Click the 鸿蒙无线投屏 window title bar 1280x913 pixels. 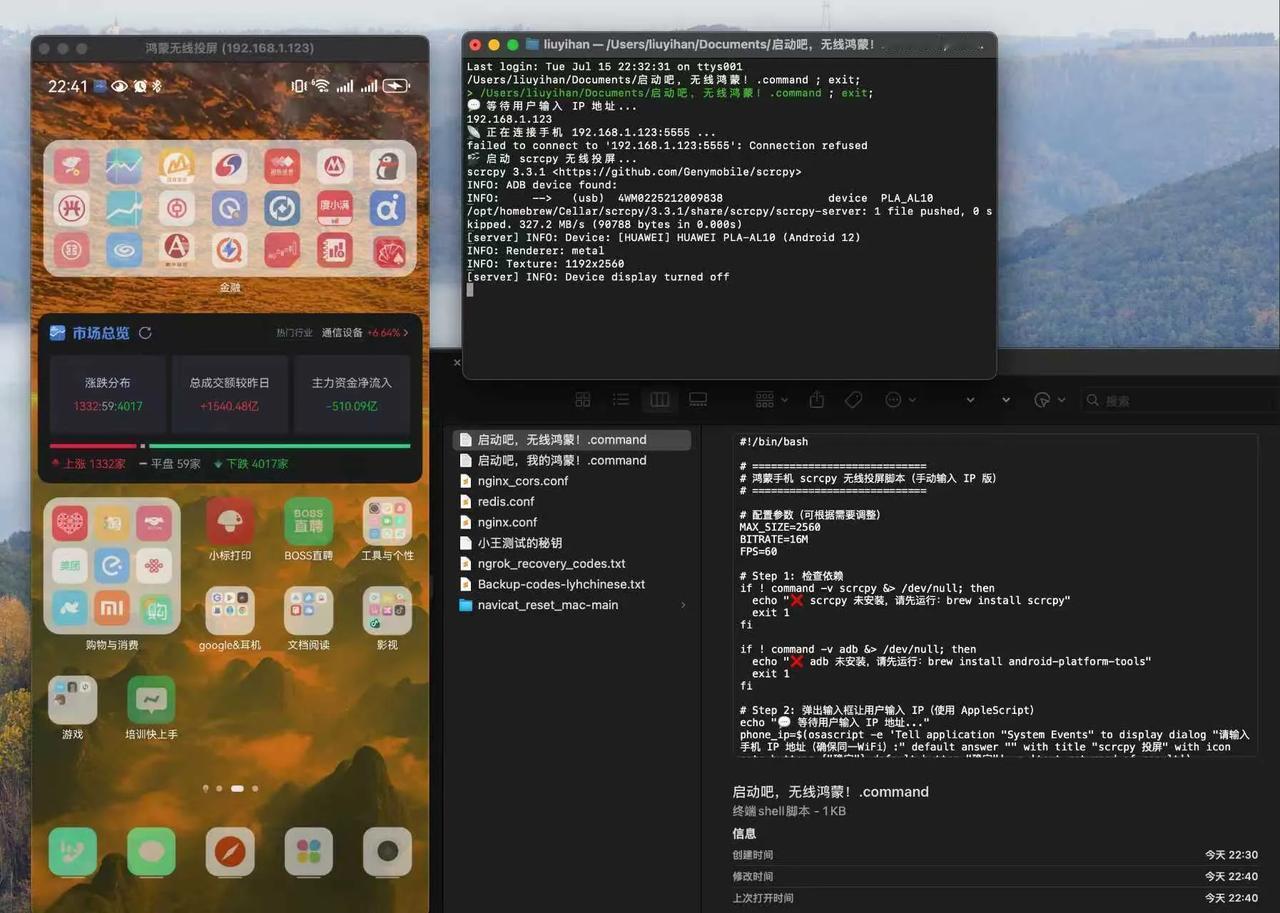coord(230,48)
